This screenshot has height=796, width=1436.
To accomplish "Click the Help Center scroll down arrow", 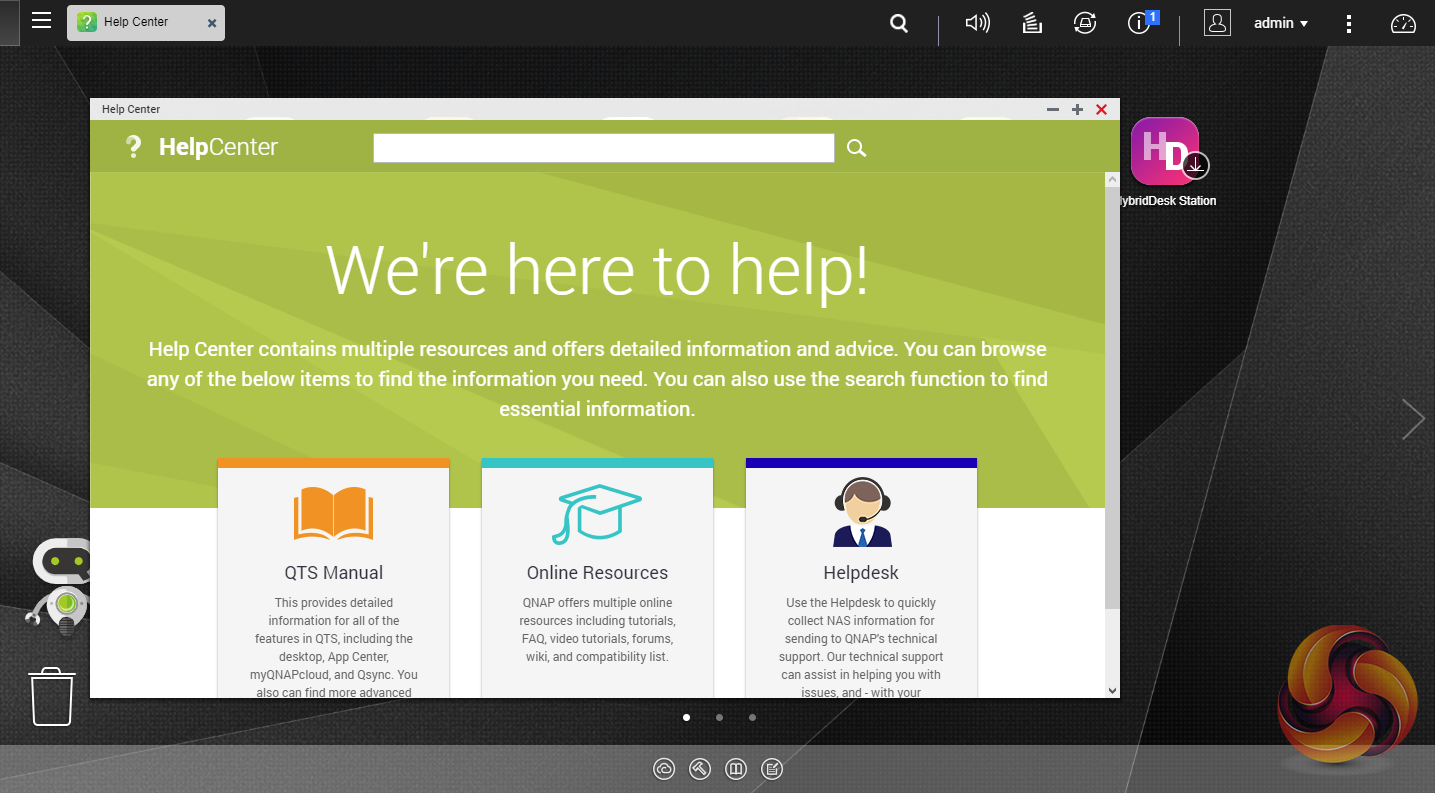I will tap(1112, 690).
